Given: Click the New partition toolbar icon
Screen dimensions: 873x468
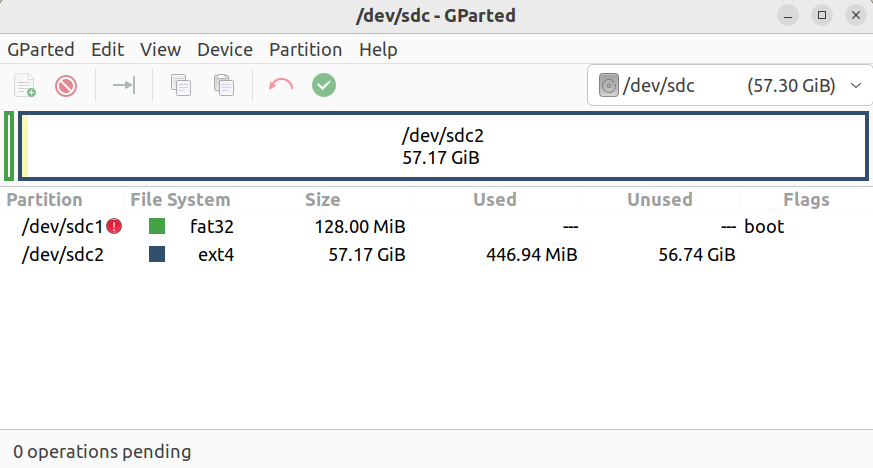Looking at the screenshot, I should [25, 86].
